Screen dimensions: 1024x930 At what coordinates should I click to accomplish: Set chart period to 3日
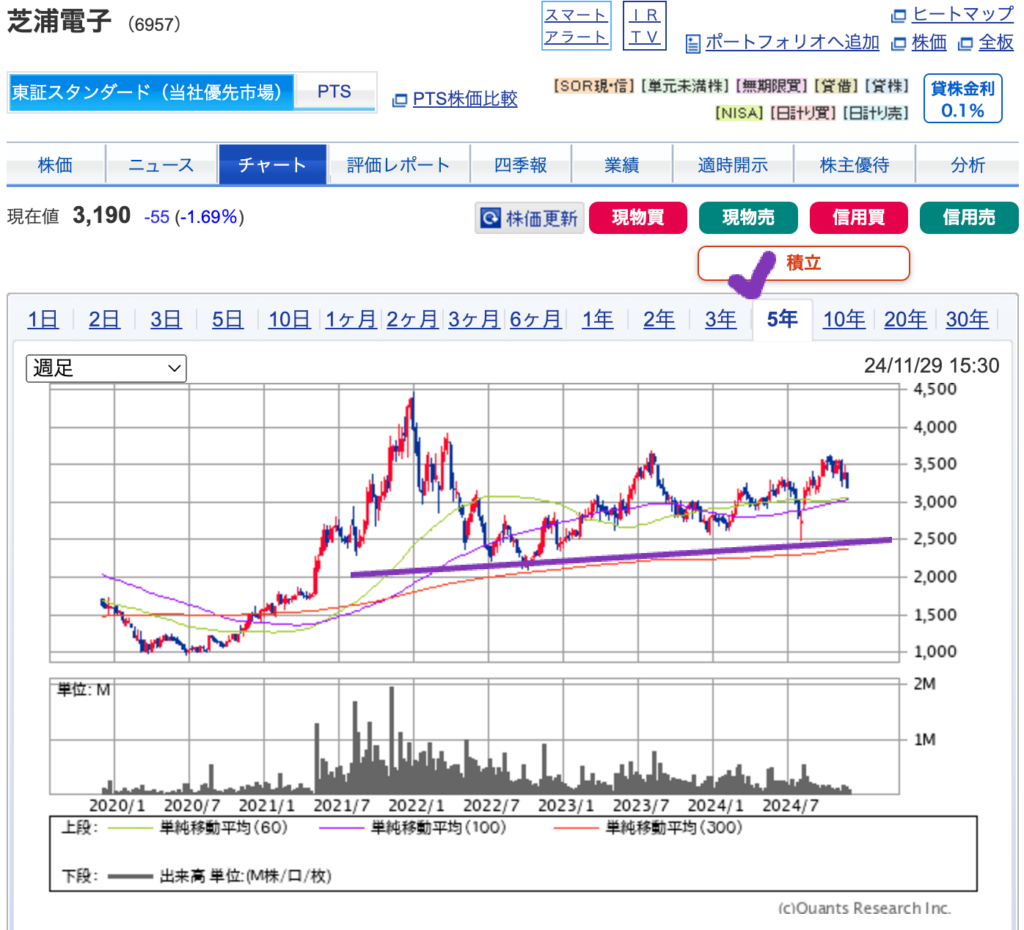tap(166, 319)
